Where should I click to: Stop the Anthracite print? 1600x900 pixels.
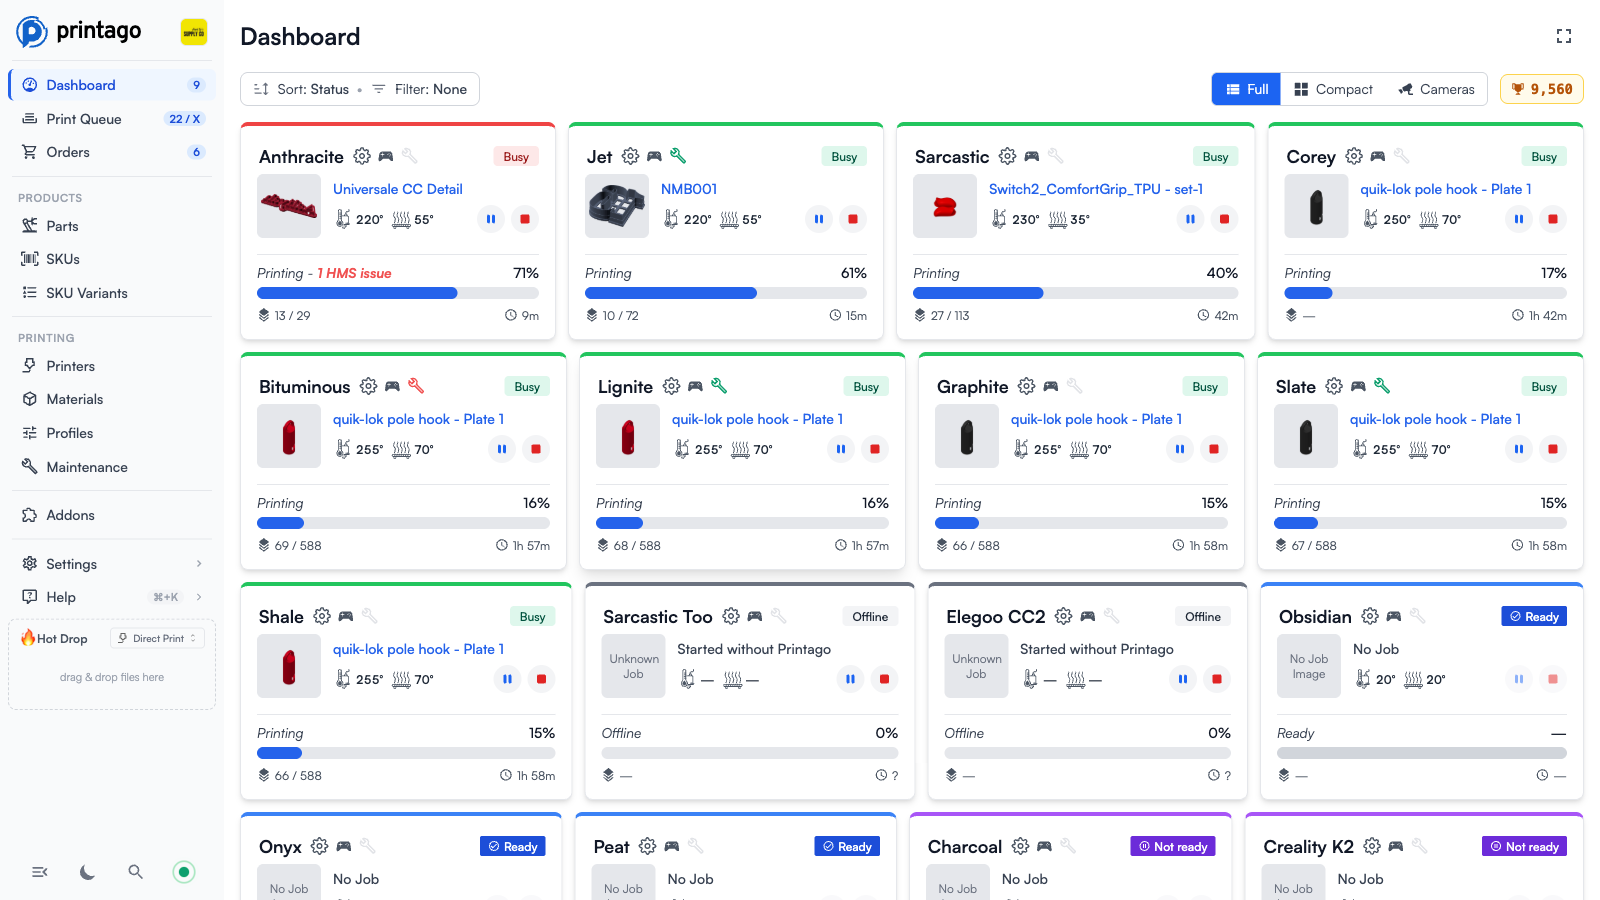click(525, 219)
